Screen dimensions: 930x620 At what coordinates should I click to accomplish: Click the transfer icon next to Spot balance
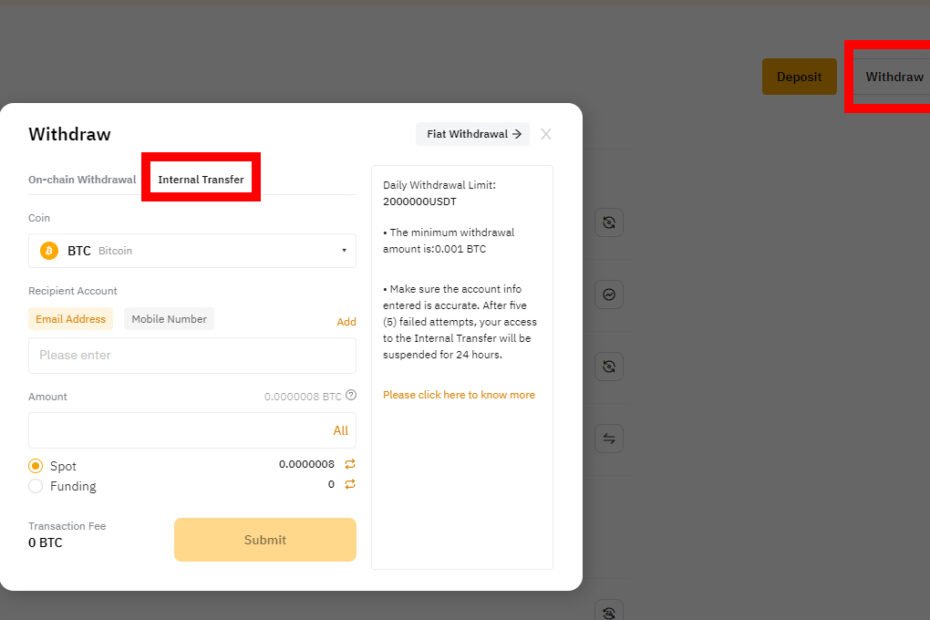[350, 464]
